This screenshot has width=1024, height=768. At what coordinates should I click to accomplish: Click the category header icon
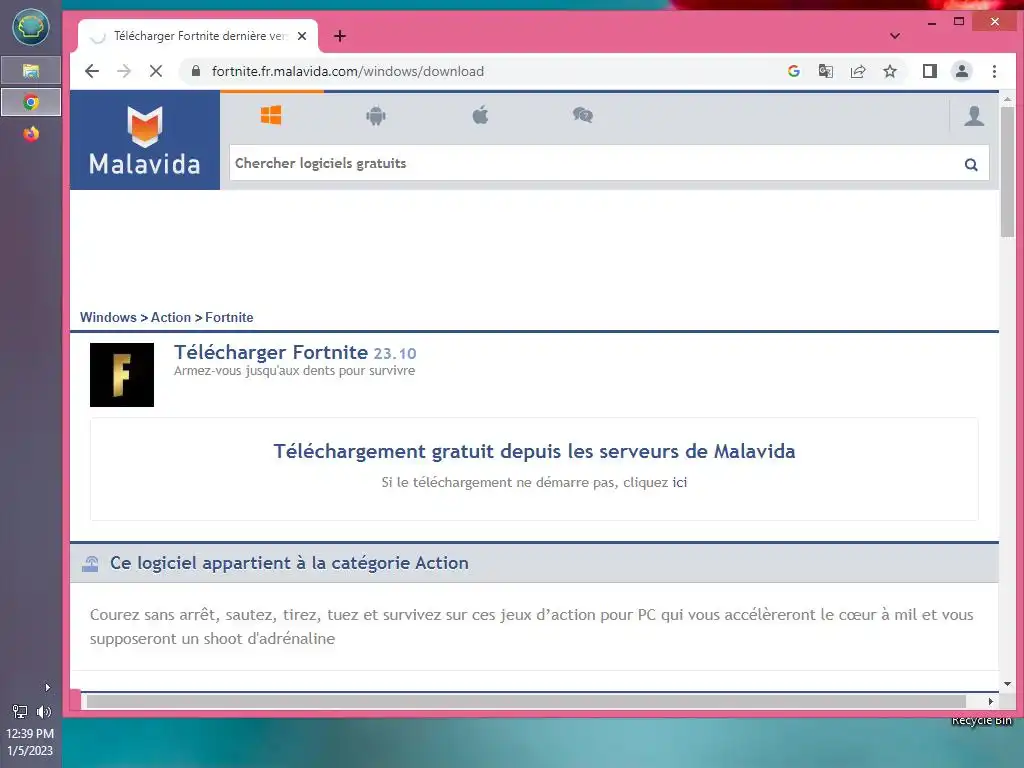tap(90, 564)
